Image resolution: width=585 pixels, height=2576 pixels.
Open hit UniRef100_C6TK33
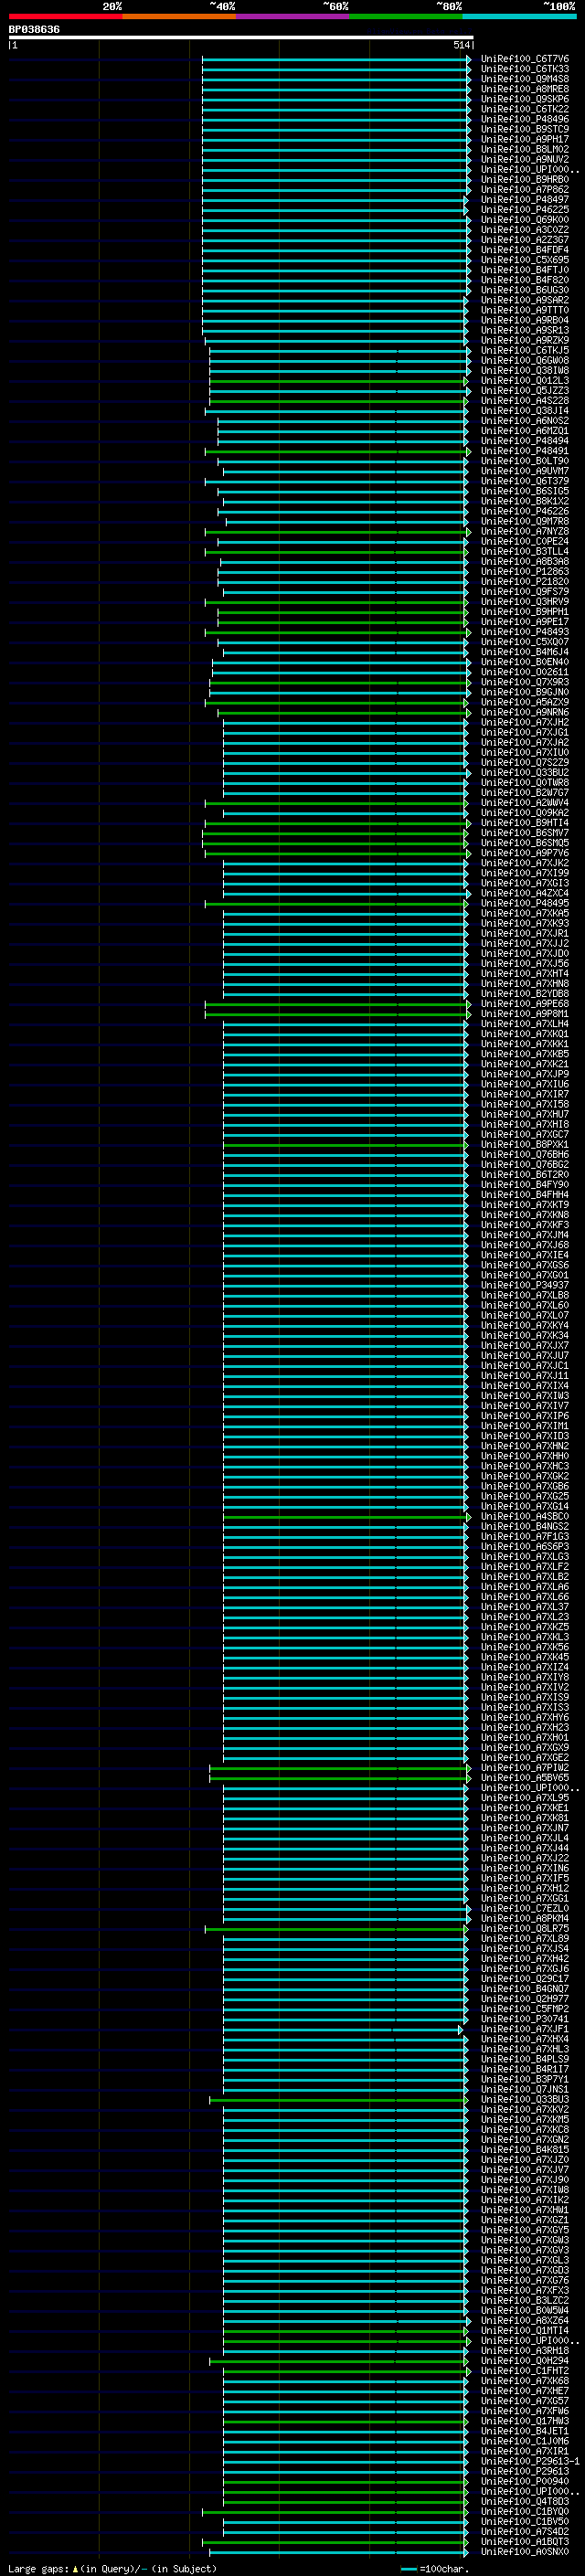525,70
